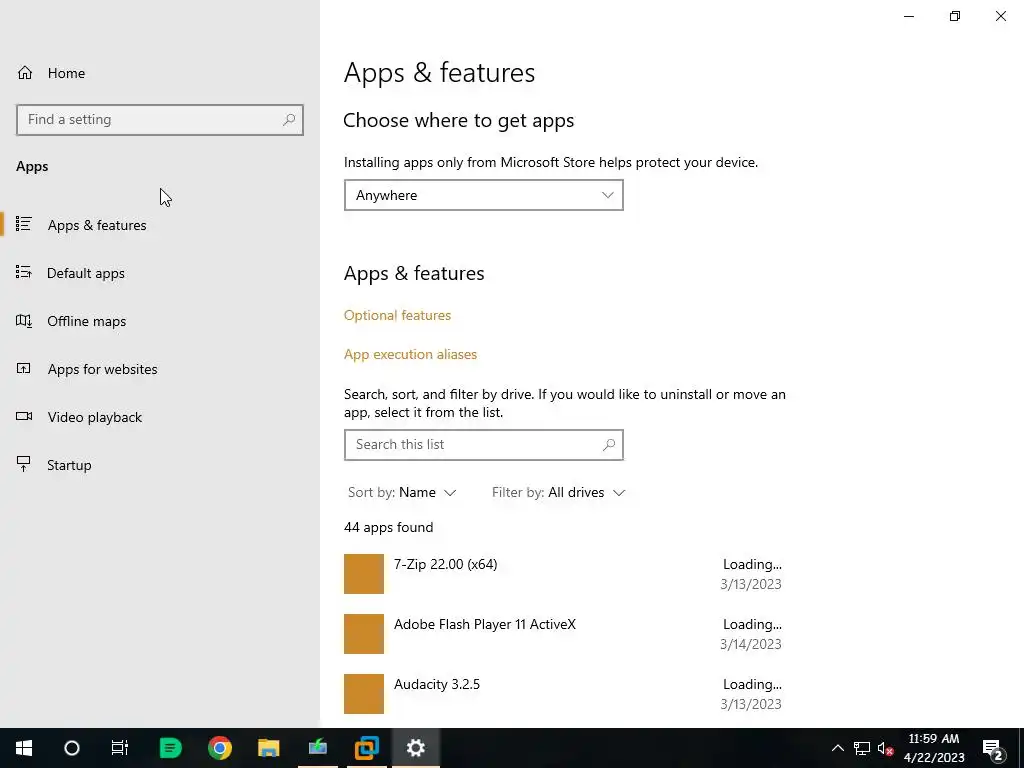1024x768 pixels.
Task: Open Optional features link
Action: [x=397, y=315]
